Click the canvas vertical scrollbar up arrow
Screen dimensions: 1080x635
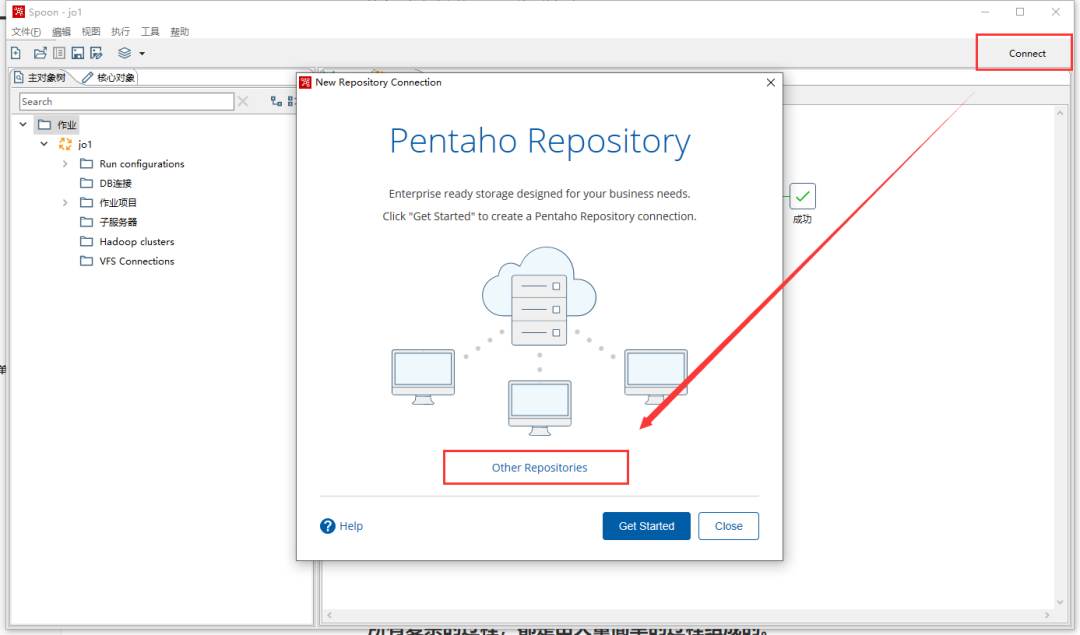pos(1060,113)
